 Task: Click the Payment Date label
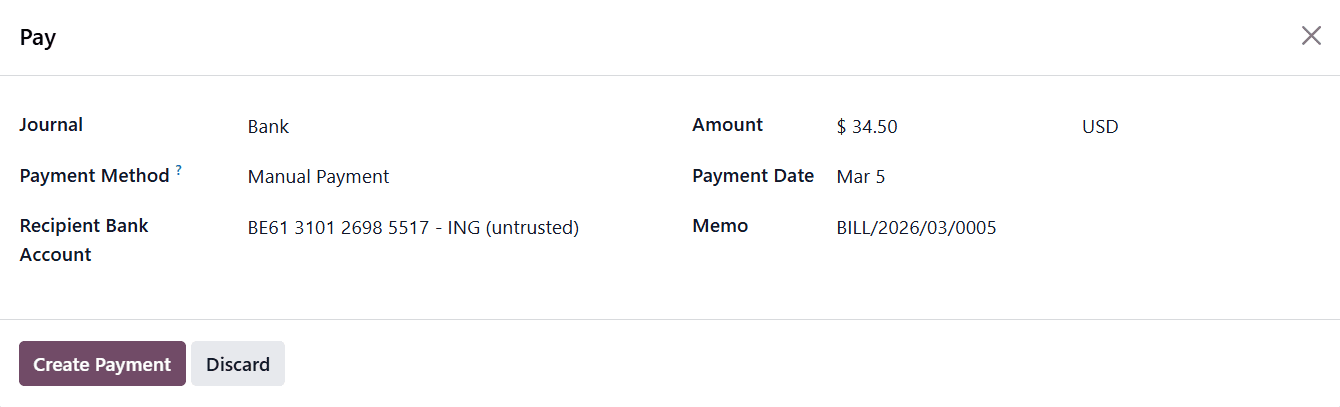click(753, 176)
